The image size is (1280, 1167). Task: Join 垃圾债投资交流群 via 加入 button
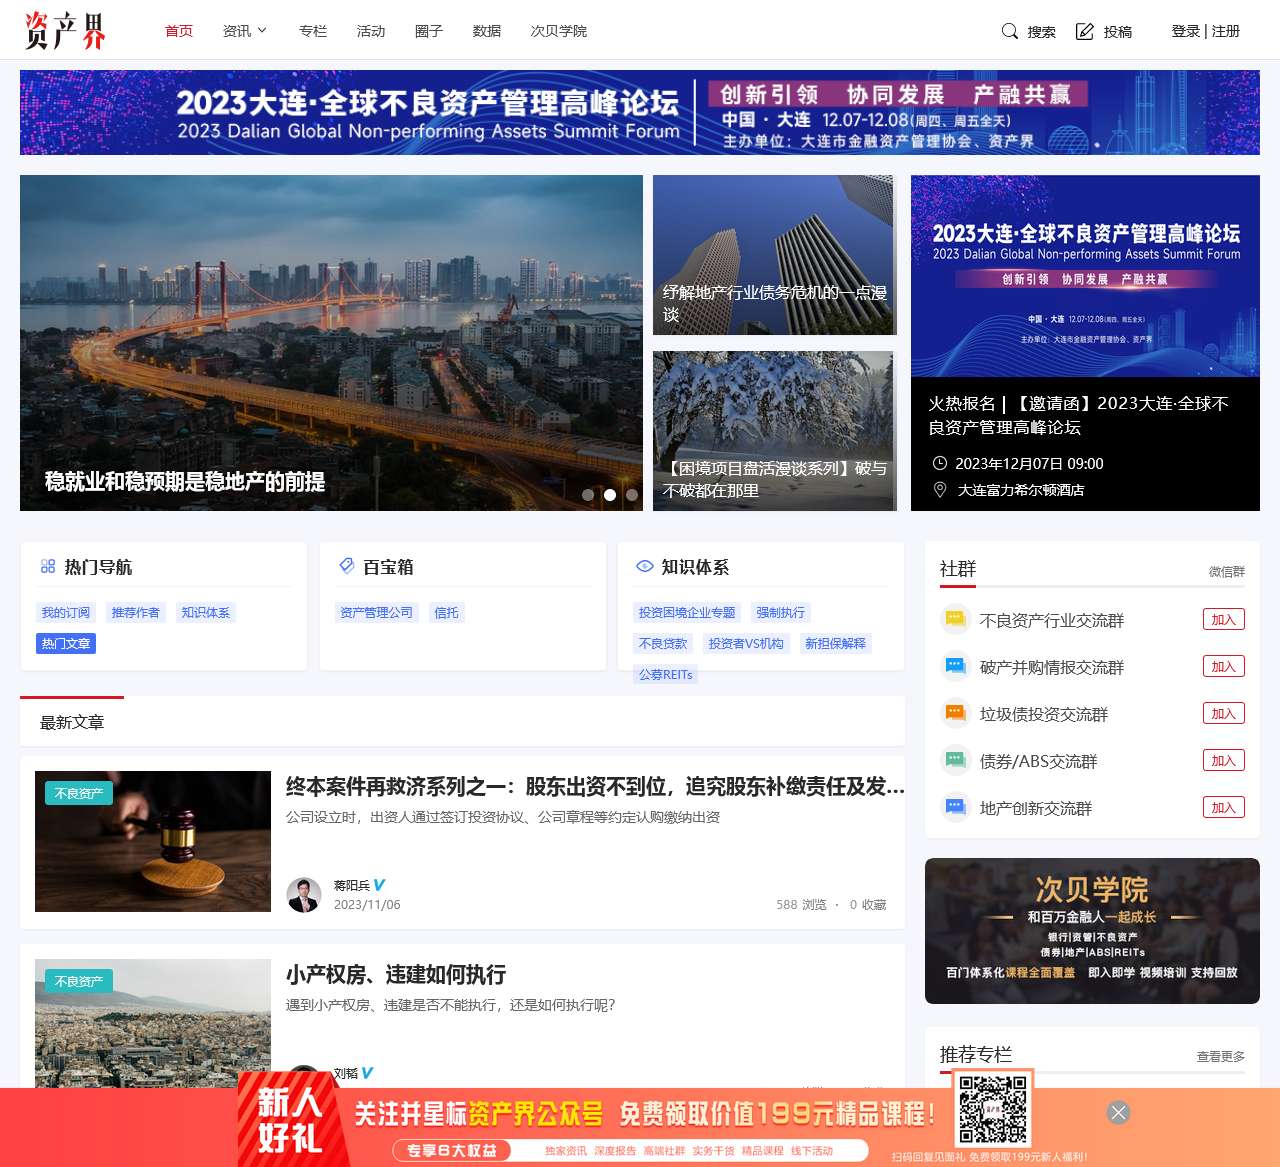[1224, 714]
